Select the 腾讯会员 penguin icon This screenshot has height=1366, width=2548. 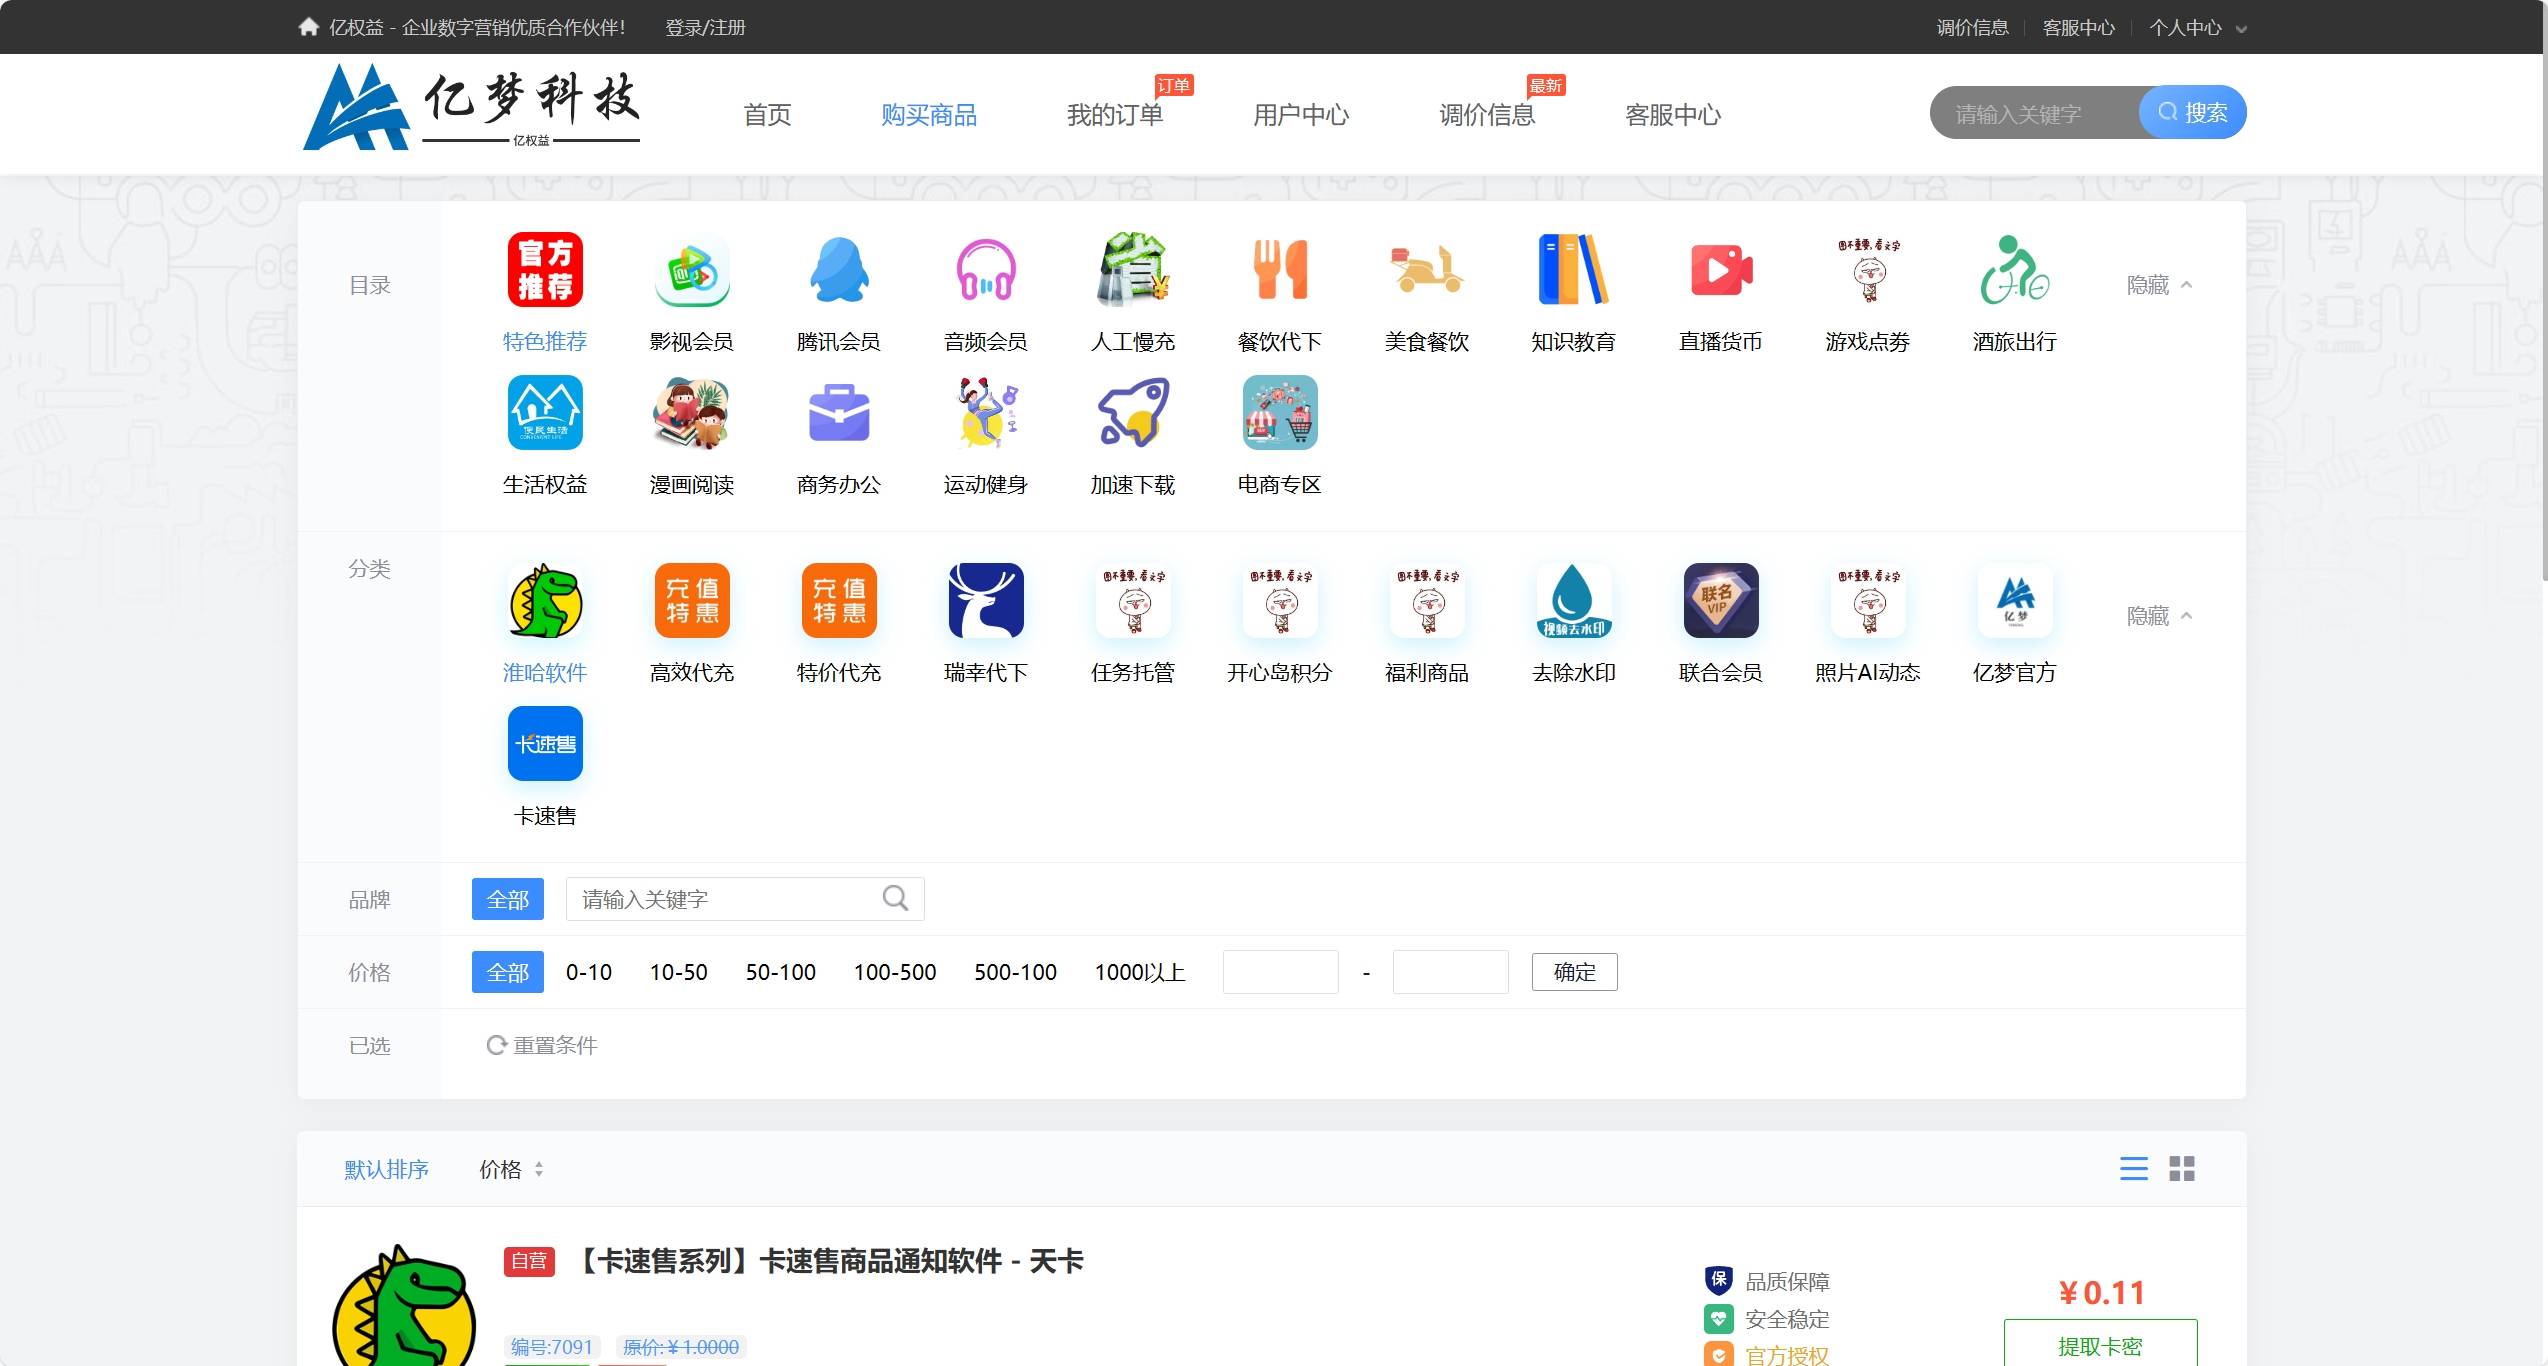tap(838, 270)
